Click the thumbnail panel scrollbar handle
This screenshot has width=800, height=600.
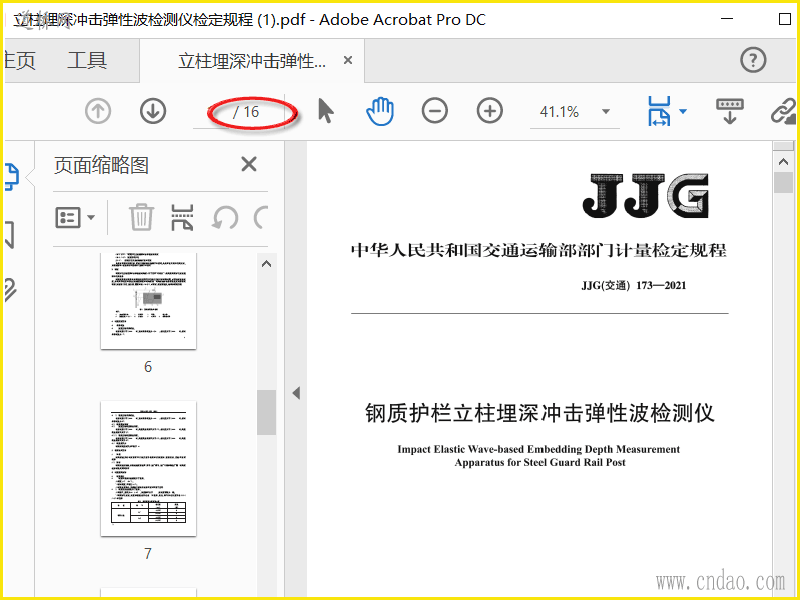(266, 412)
